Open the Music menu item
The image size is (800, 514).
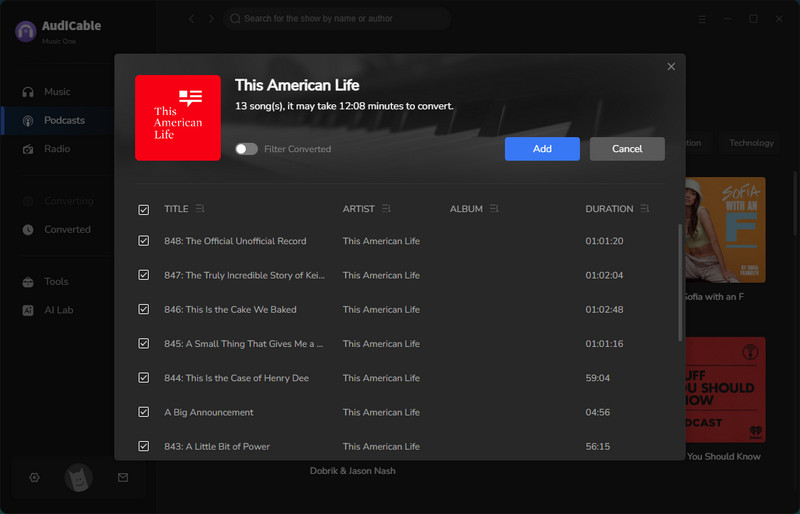click(57, 92)
